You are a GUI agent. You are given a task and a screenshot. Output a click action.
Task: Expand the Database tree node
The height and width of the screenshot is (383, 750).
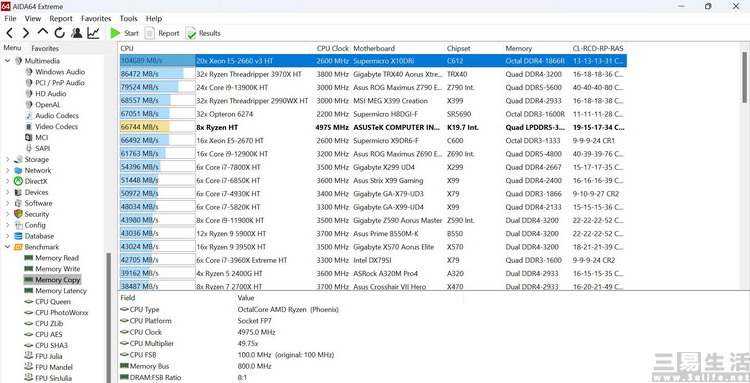pos(7,236)
